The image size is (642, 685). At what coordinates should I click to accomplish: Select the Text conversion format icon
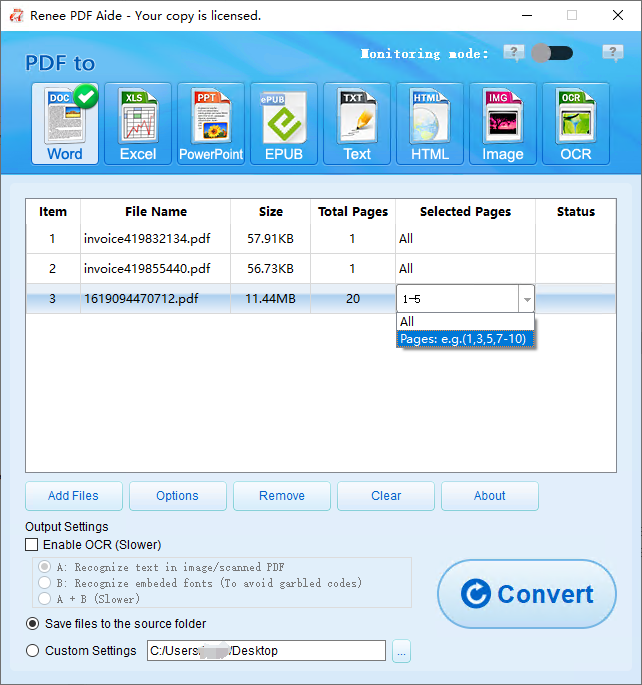pos(357,123)
